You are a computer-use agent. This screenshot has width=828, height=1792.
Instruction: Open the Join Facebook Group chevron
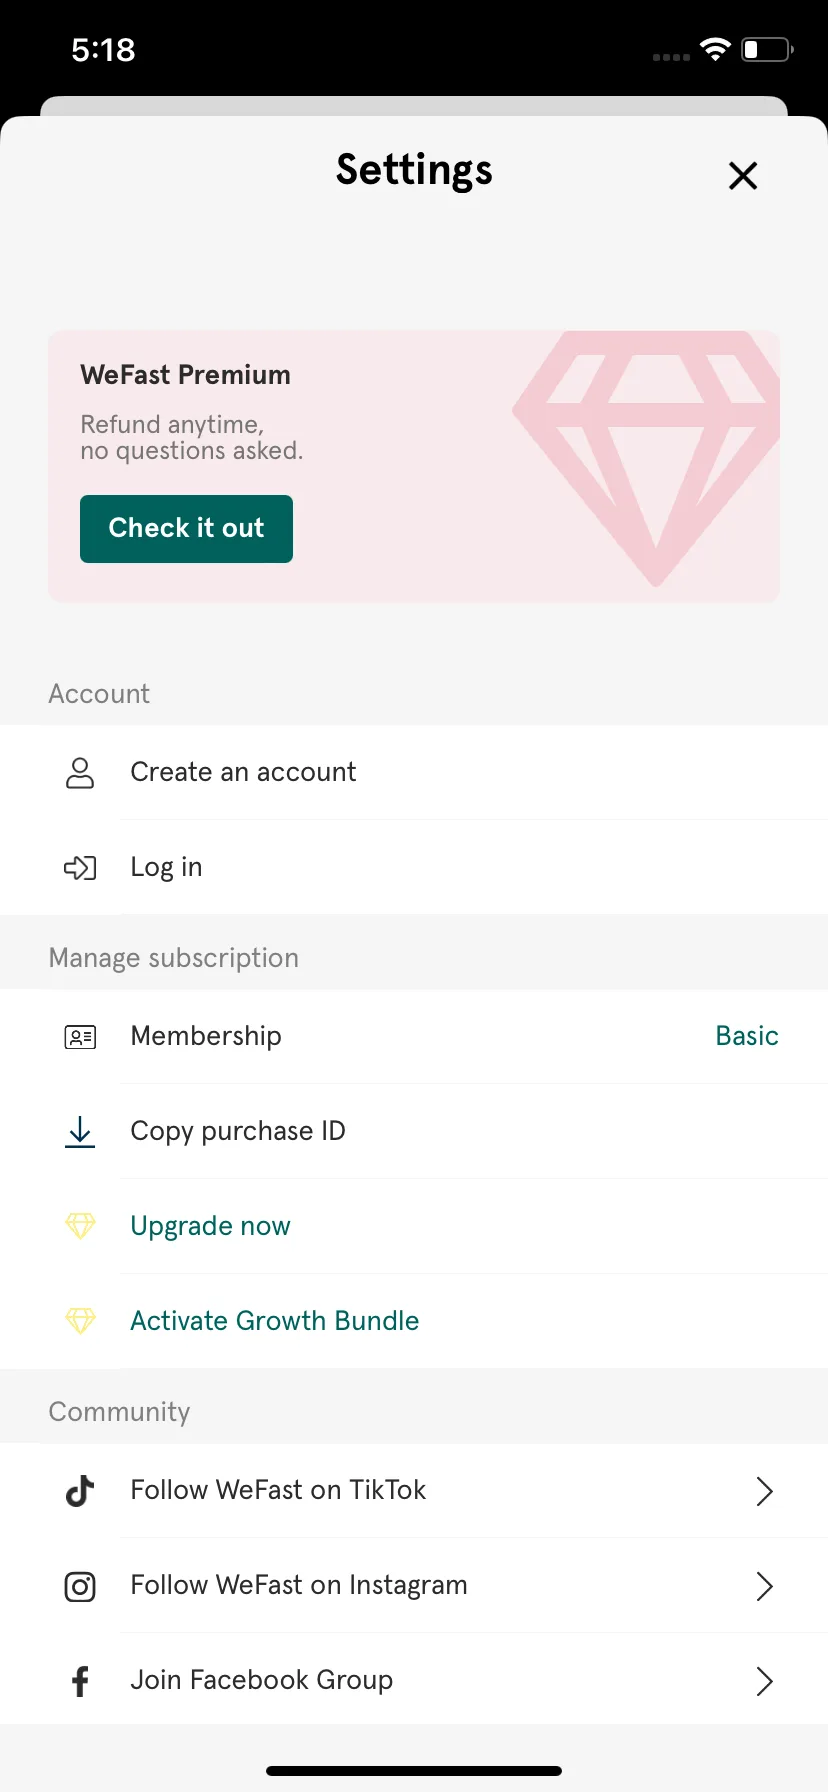coord(764,1681)
